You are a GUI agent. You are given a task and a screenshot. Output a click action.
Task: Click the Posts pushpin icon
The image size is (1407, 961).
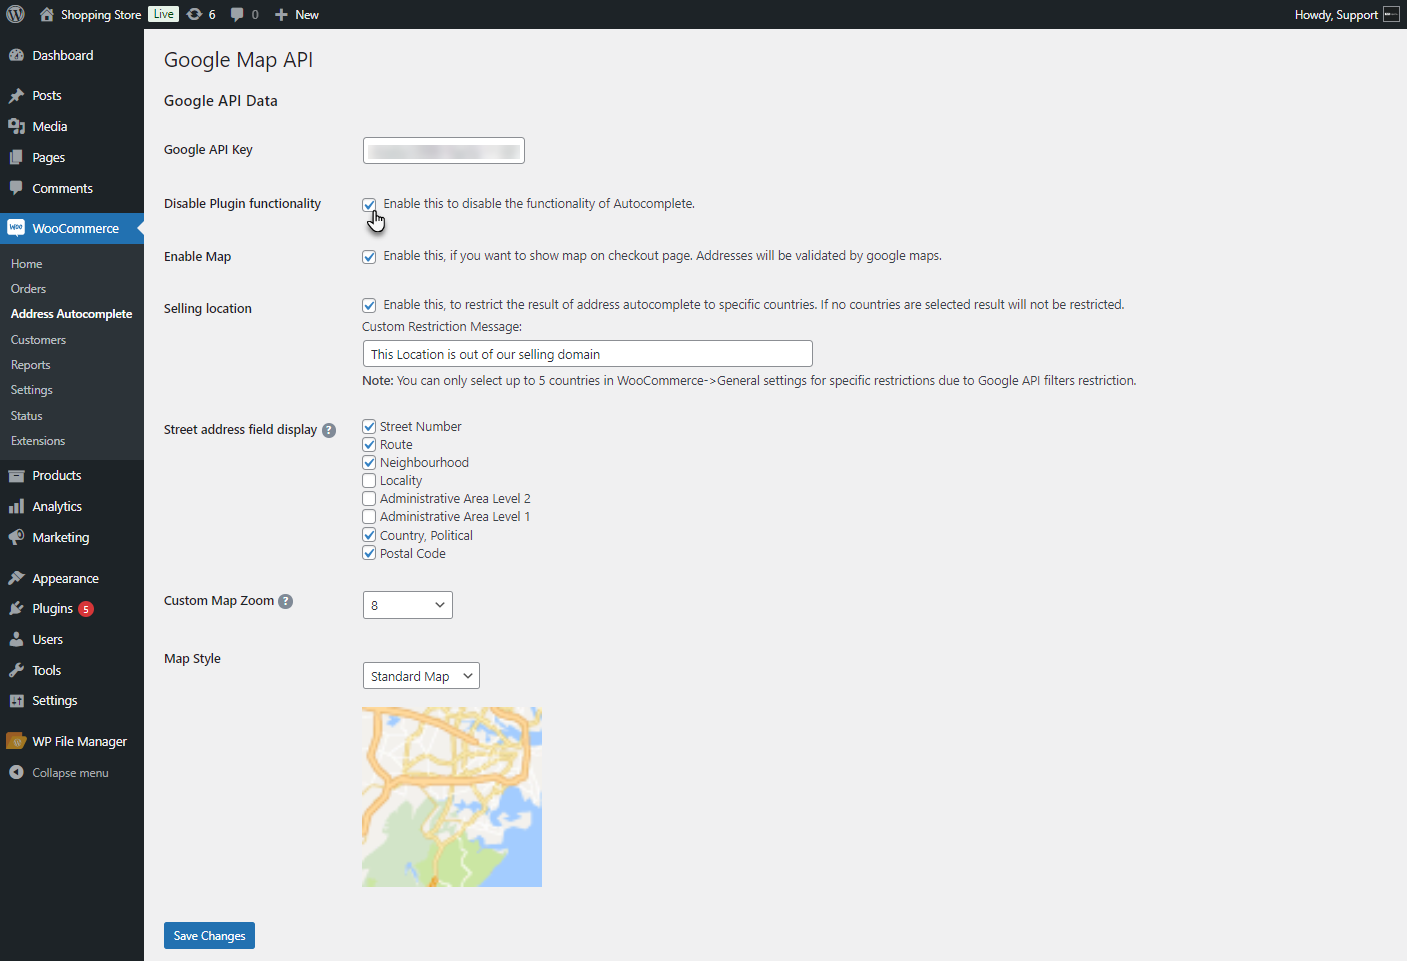[16, 96]
